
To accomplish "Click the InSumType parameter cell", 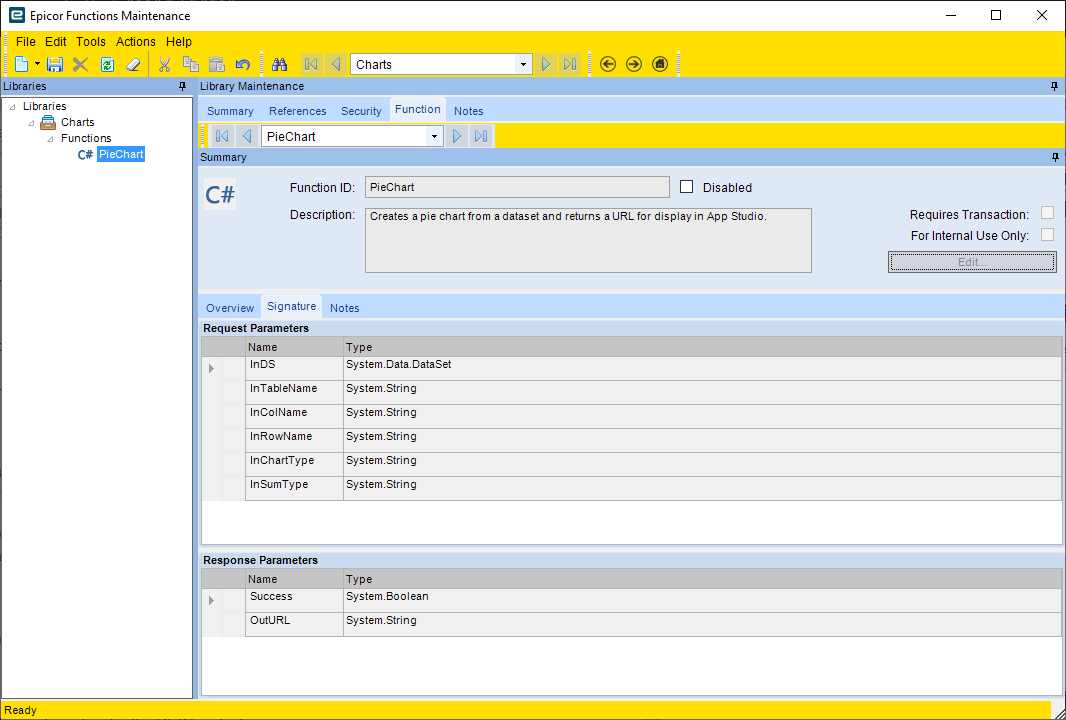I will [x=294, y=488].
